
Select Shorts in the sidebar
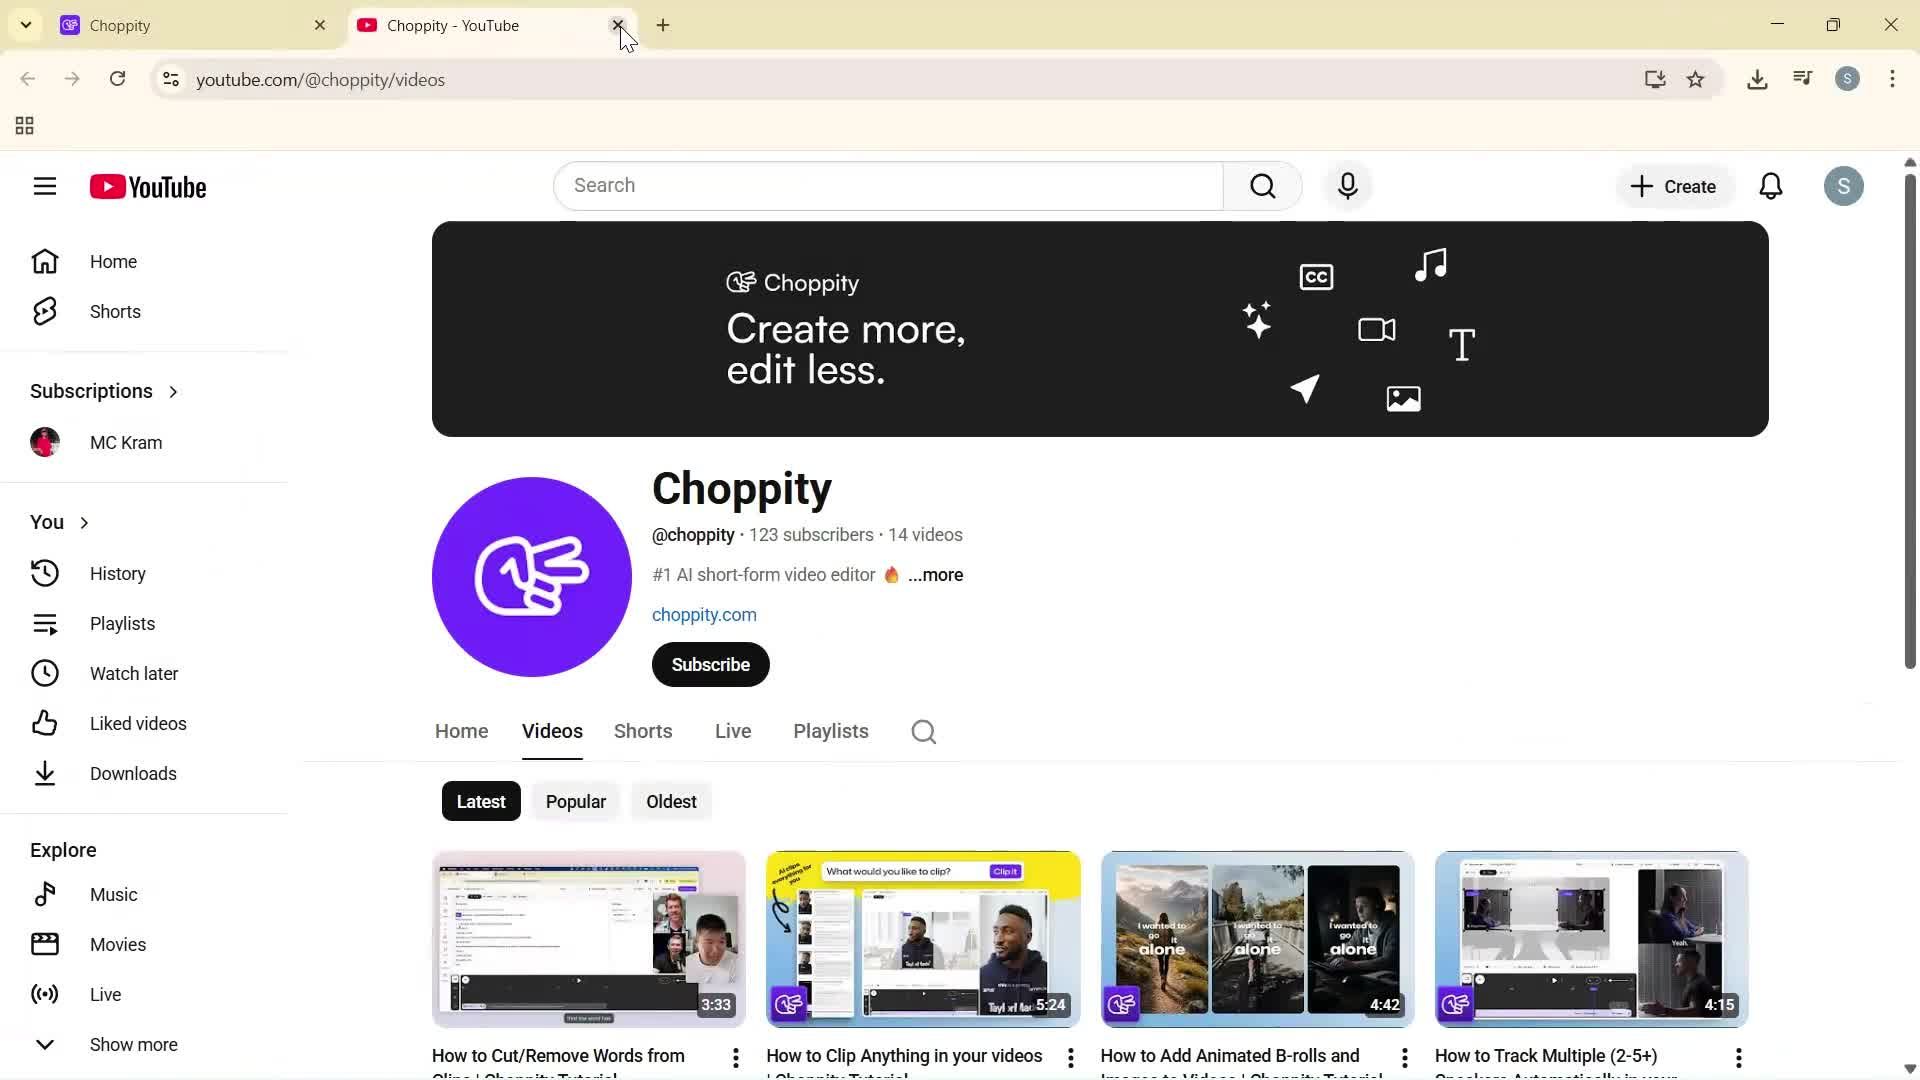click(114, 311)
